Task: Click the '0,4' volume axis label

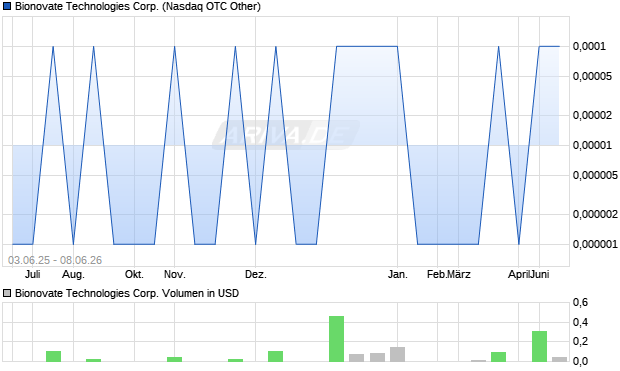Action: [x=580, y=323]
